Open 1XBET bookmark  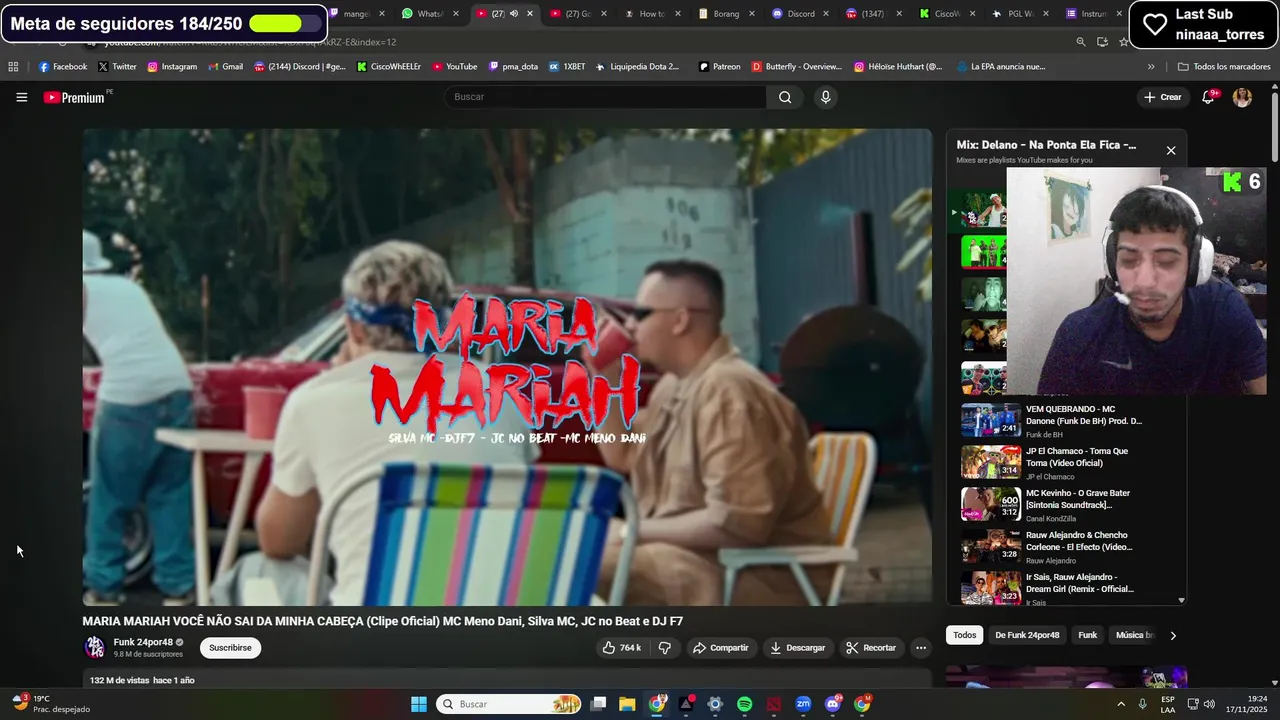pos(567,67)
